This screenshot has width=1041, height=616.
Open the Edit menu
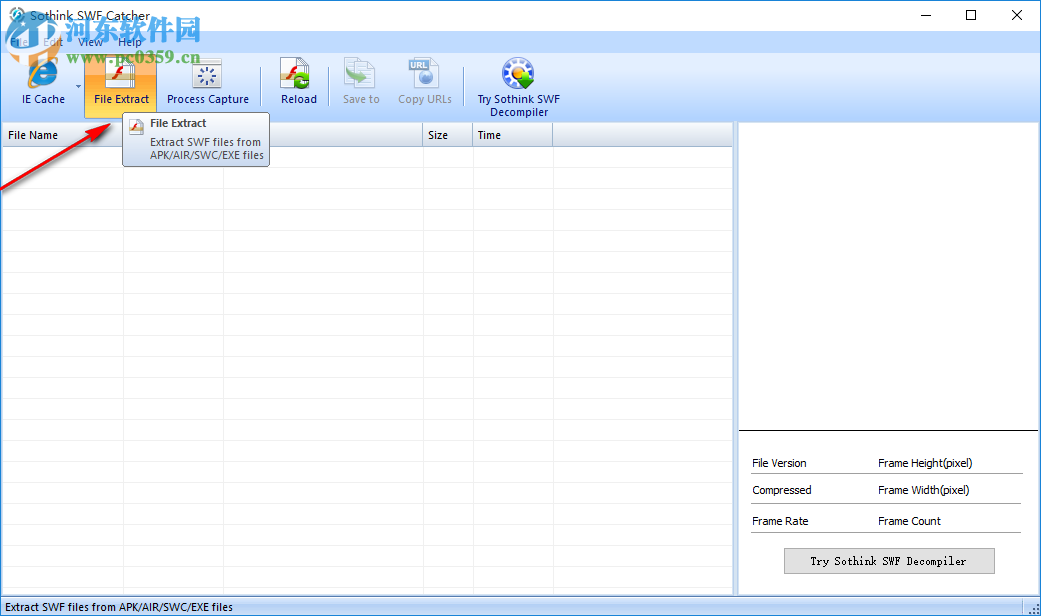coord(52,41)
